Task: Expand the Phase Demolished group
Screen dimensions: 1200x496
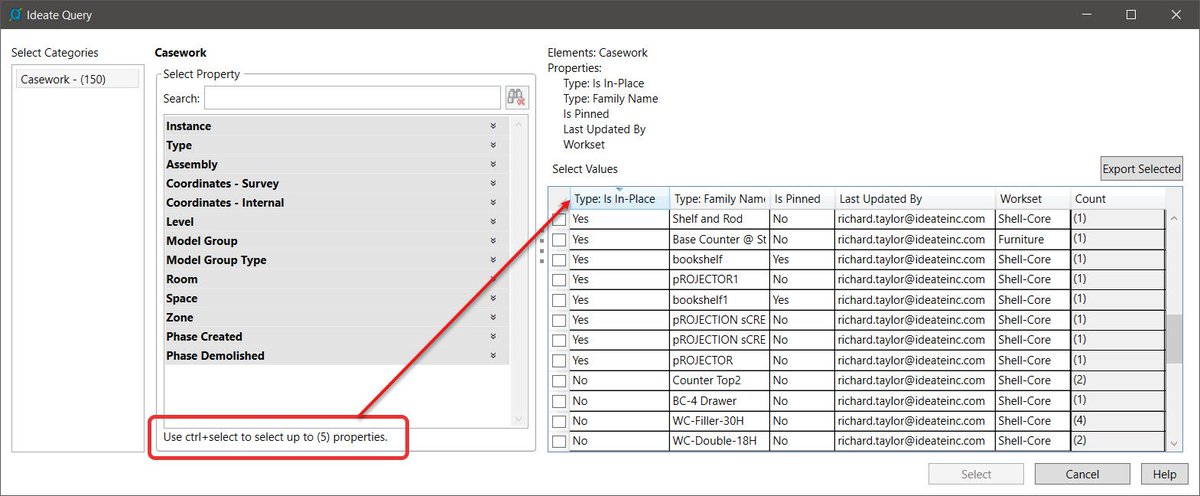Action: pos(493,355)
